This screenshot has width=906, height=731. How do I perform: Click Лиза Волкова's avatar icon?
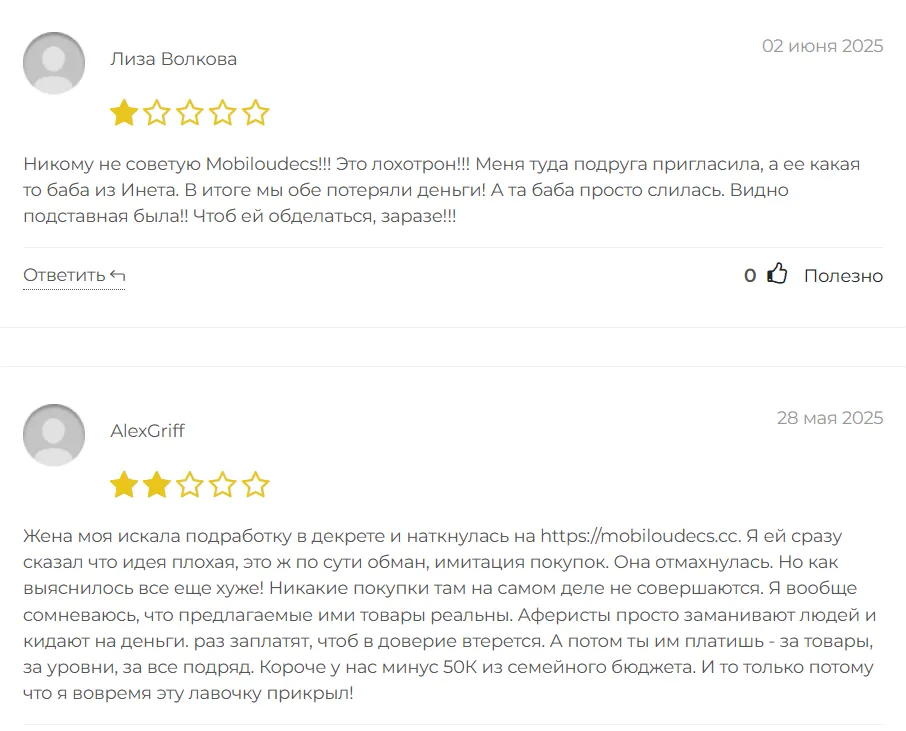[54, 63]
